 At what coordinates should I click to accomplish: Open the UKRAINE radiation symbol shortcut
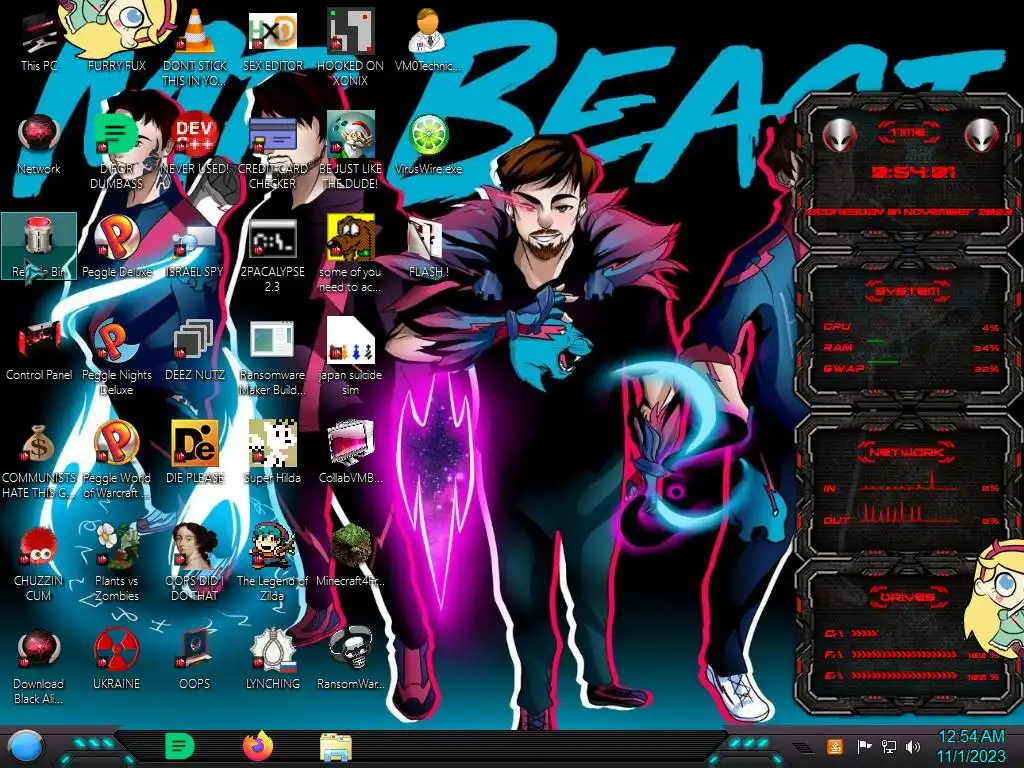tap(116, 660)
